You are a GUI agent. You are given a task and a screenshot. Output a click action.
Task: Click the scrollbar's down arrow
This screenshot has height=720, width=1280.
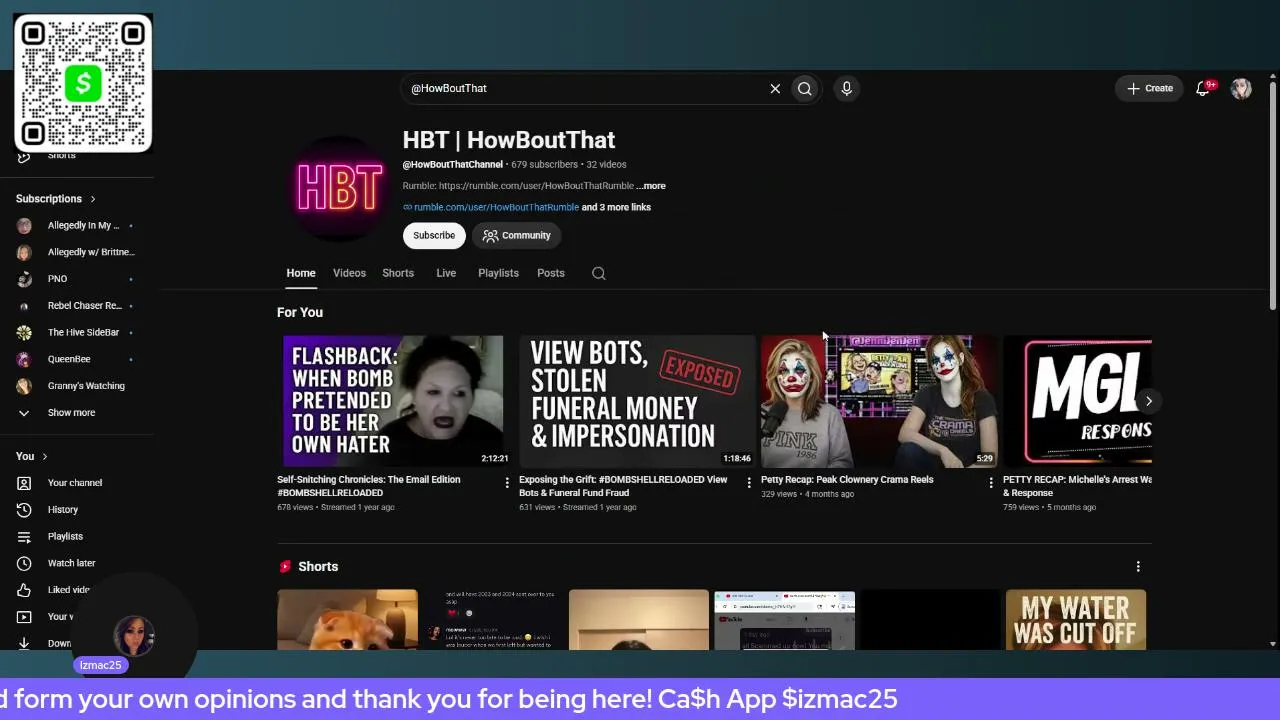coord(1273,644)
